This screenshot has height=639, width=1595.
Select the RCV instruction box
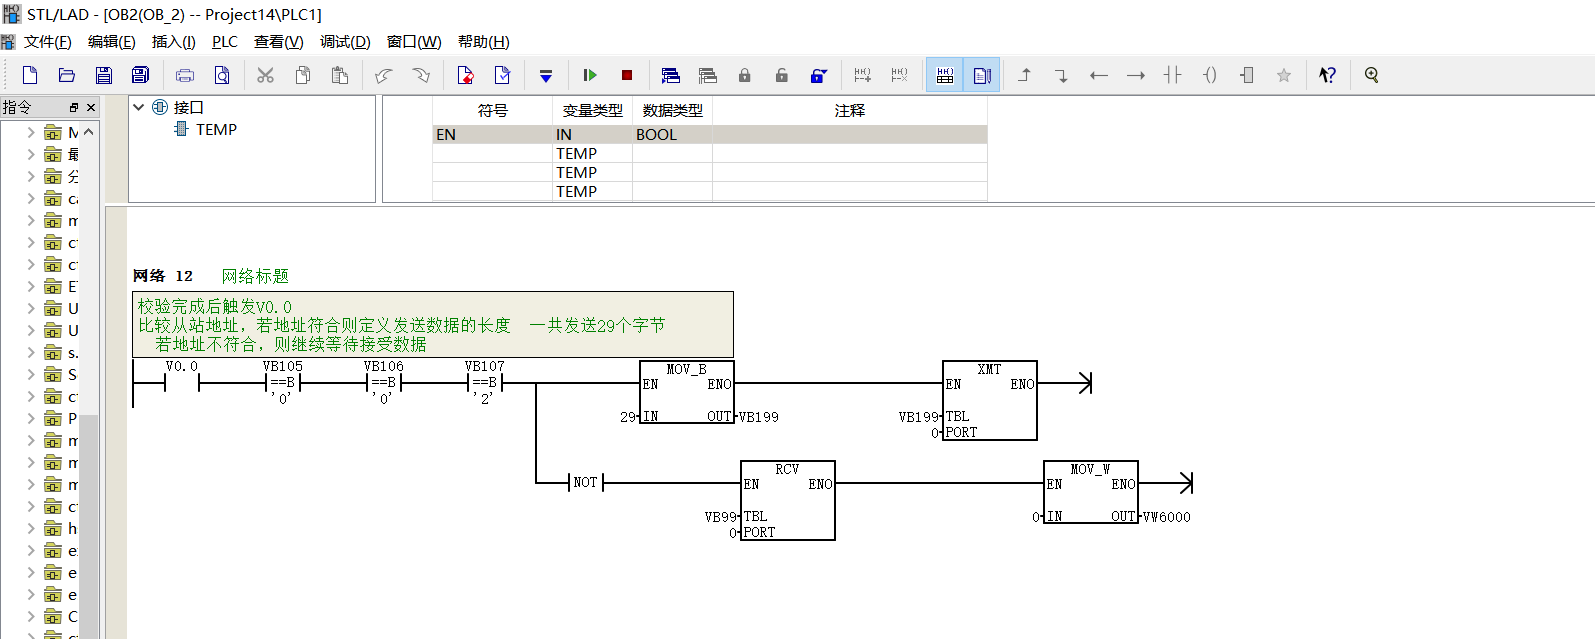[788, 500]
